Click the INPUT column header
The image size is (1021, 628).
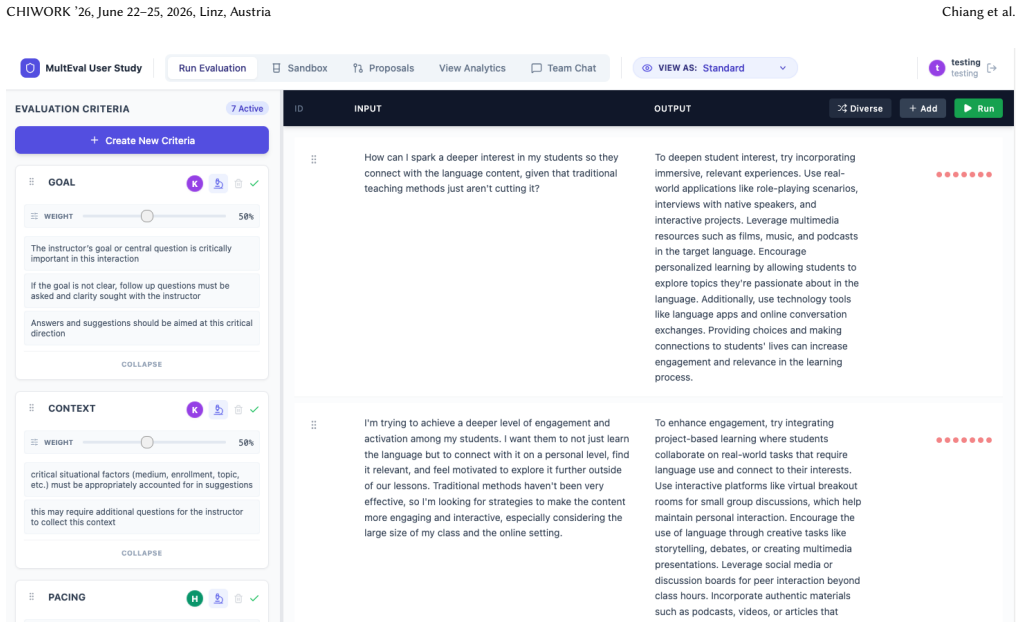(368, 109)
